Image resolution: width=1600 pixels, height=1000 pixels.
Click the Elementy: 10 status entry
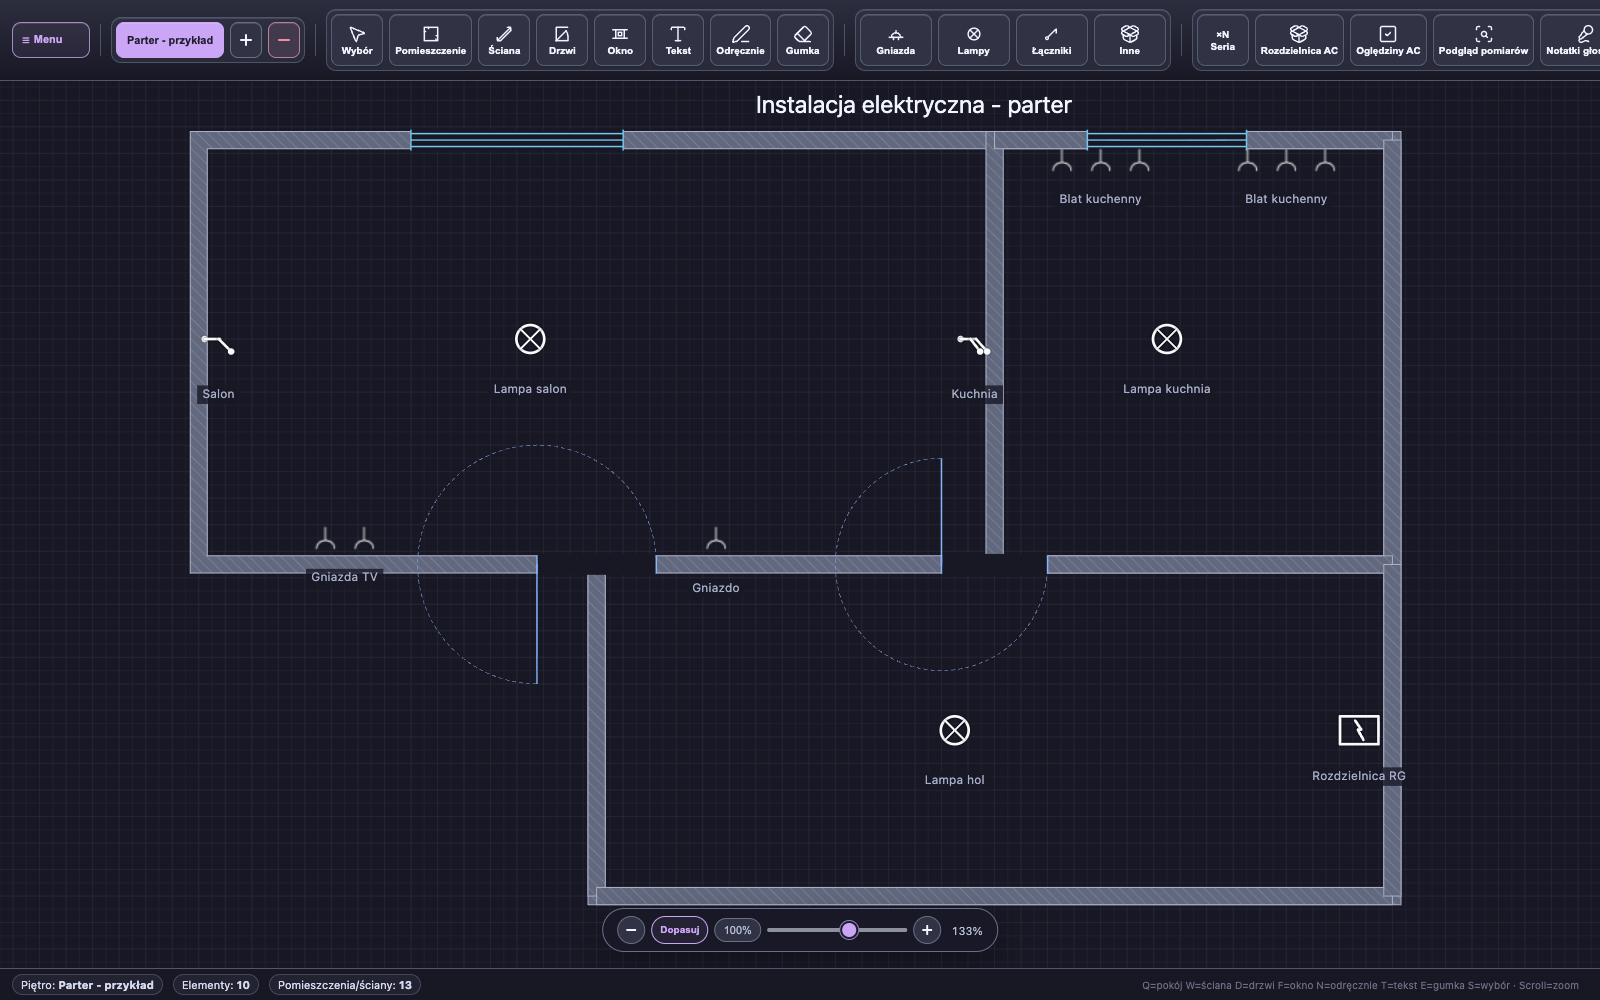pos(216,985)
